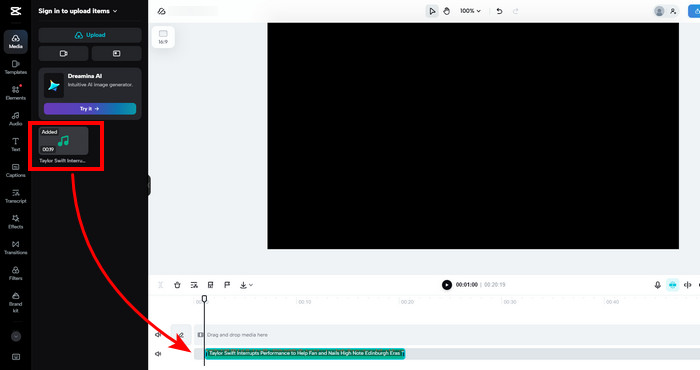Select the hand pan tool
This screenshot has width=700, height=370.
point(446,11)
